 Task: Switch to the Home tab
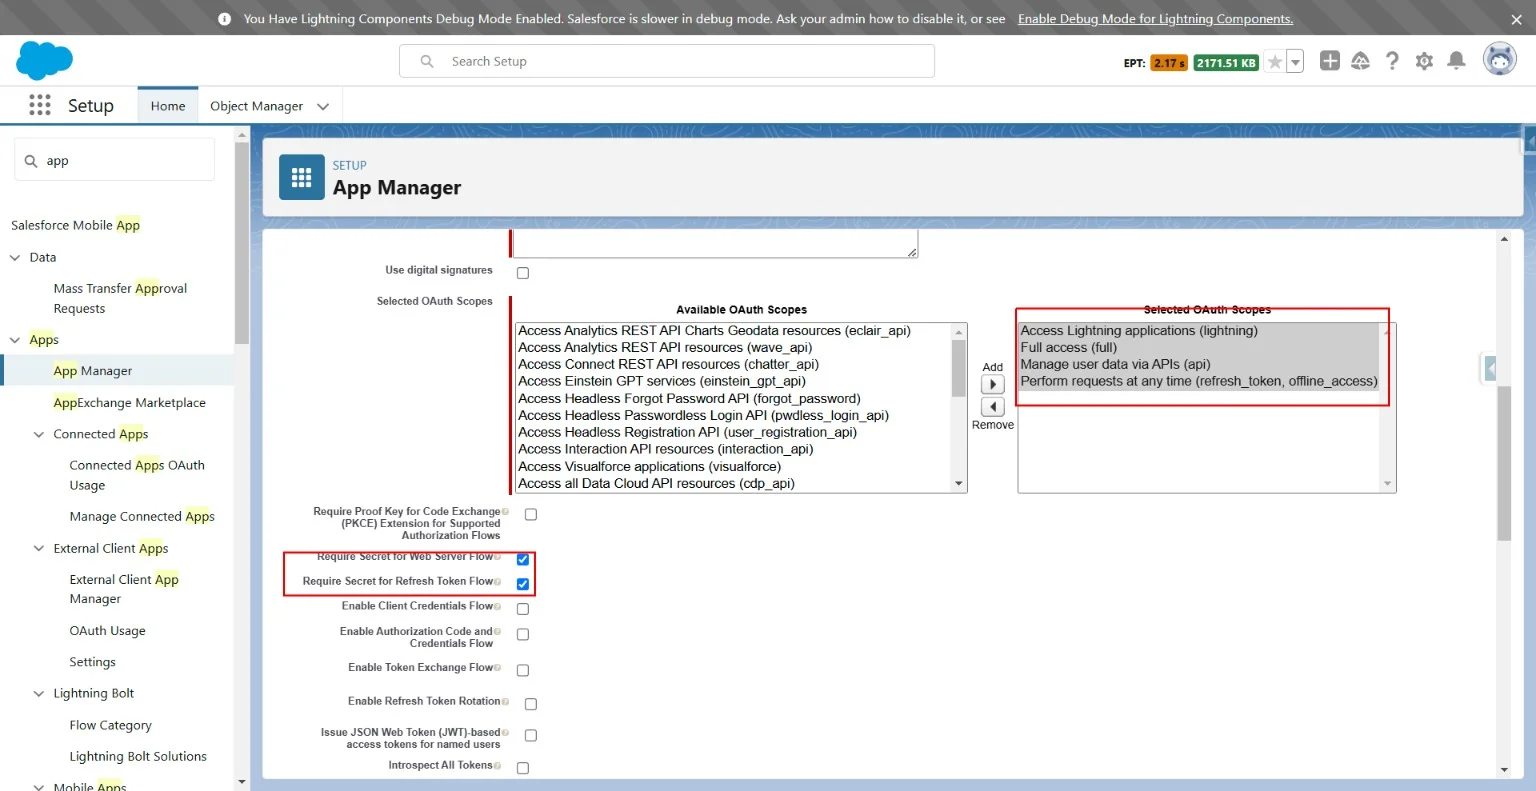168,106
